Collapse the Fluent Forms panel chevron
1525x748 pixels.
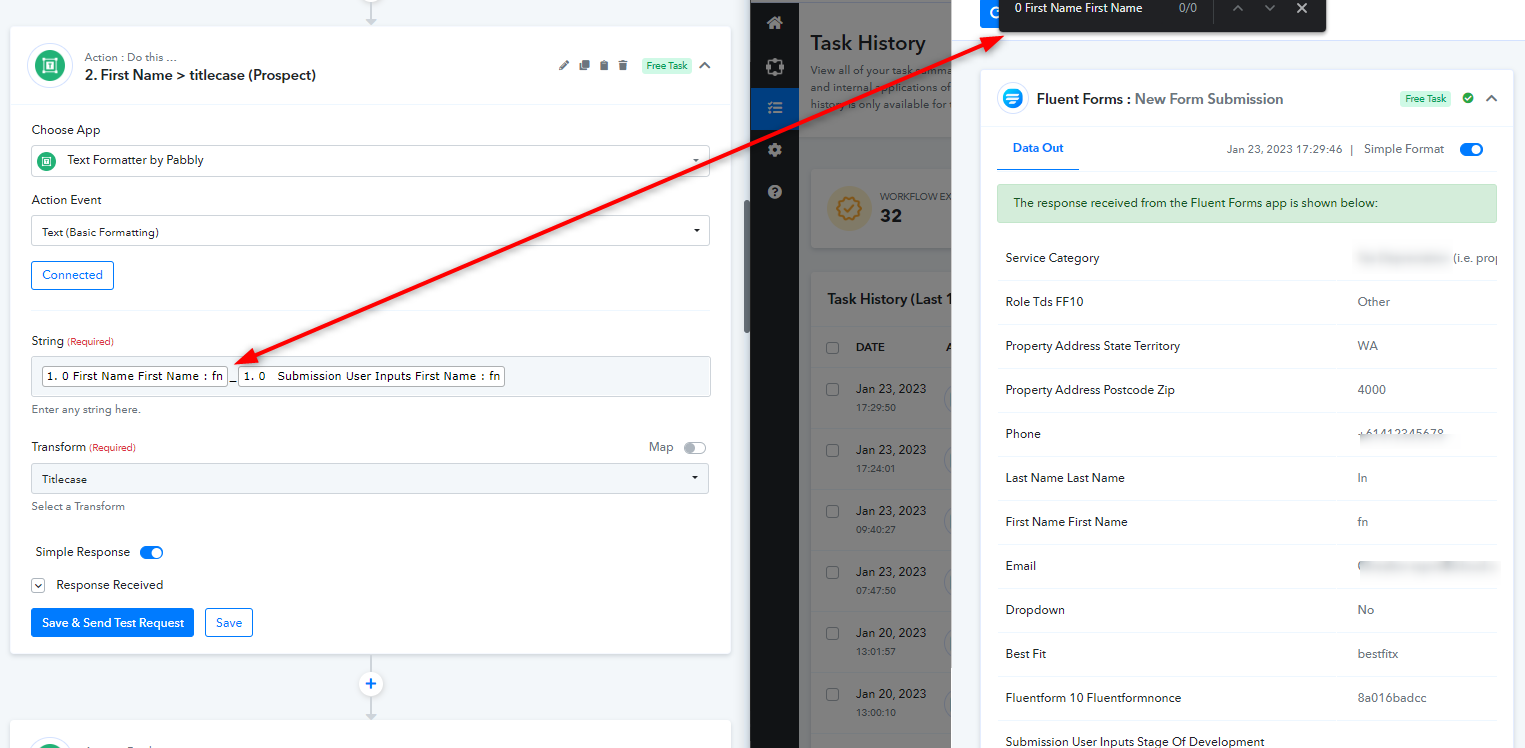pyautogui.click(x=1491, y=99)
